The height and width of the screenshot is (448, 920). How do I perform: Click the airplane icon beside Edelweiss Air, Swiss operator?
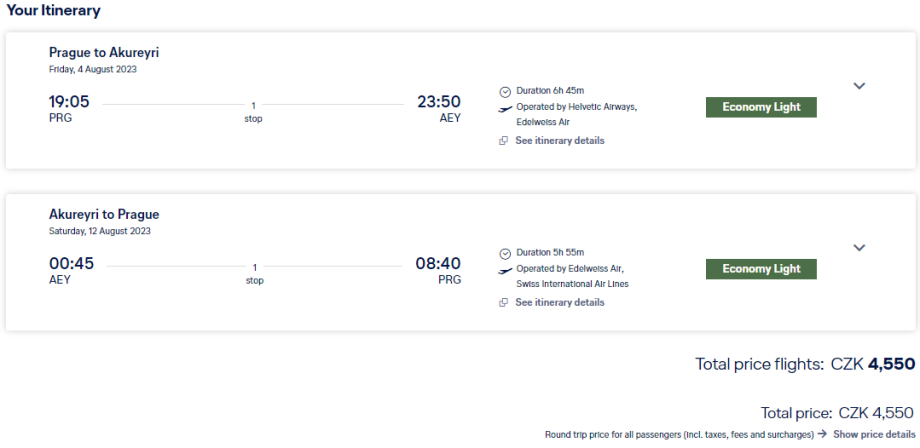(505, 269)
